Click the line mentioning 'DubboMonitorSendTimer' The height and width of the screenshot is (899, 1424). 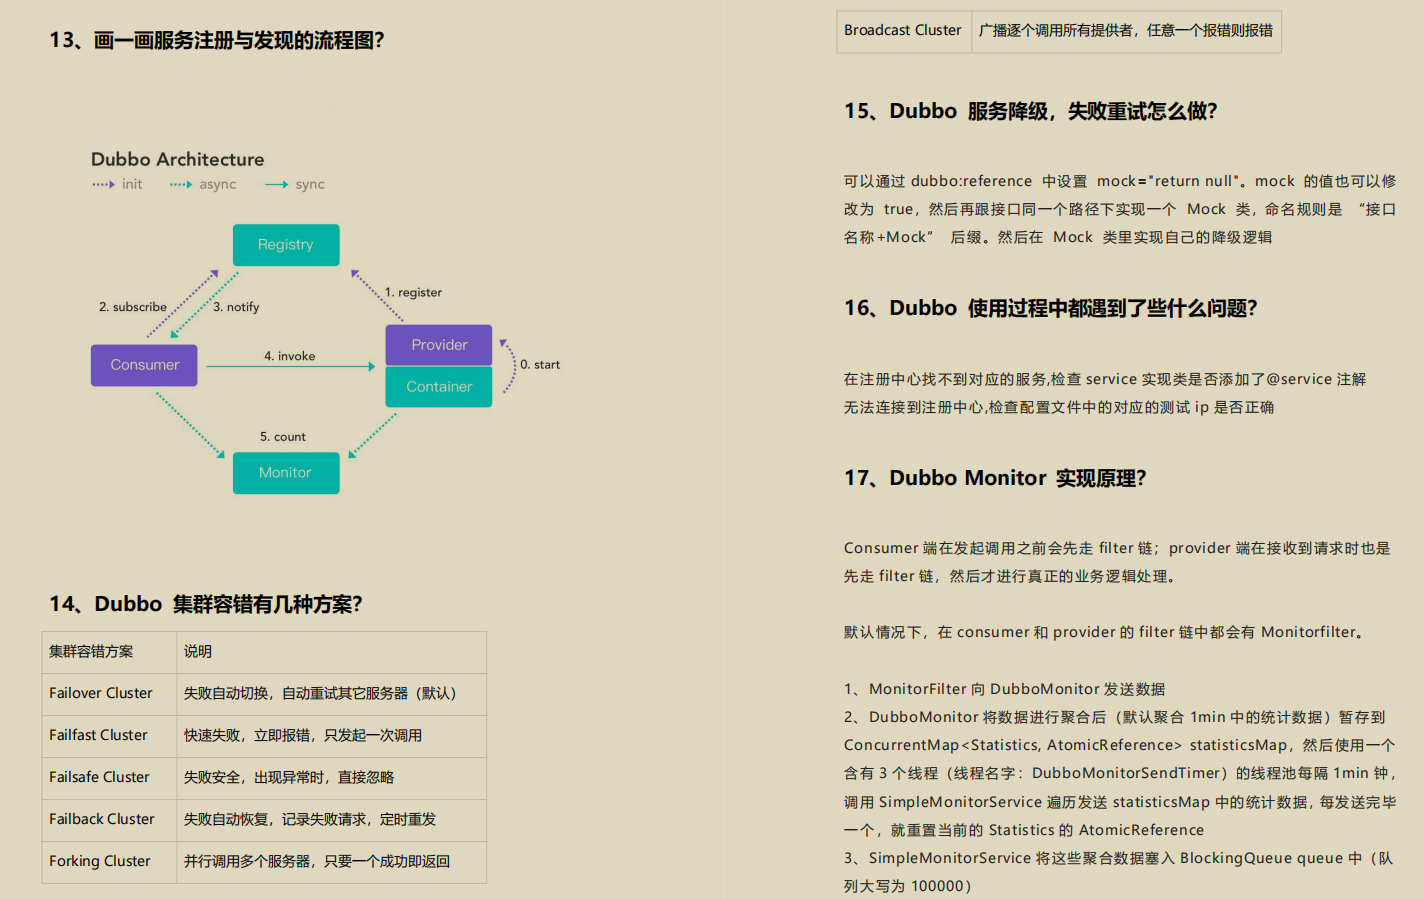pyautogui.click(x=1120, y=773)
